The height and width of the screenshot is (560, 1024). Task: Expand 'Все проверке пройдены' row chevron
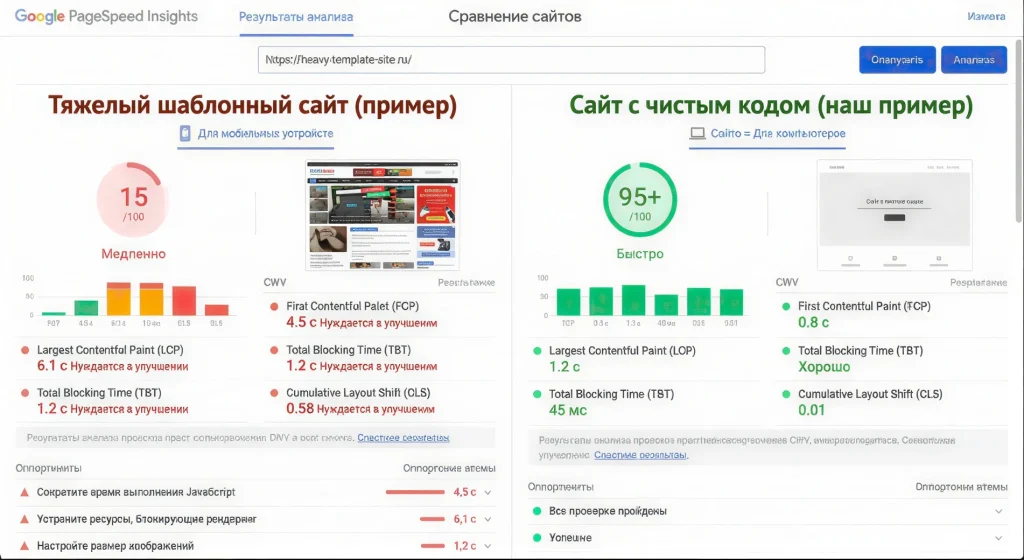click(x=999, y=511)
